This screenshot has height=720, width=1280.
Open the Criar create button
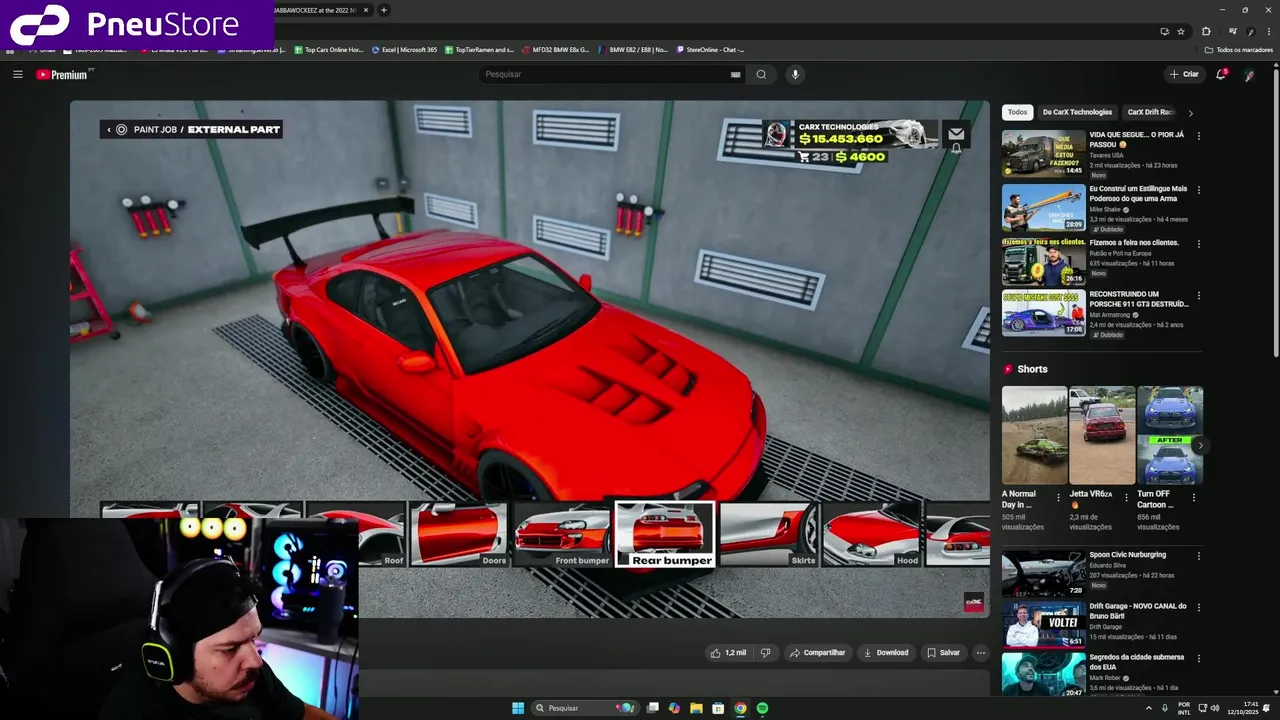(x=1184, y=74)
